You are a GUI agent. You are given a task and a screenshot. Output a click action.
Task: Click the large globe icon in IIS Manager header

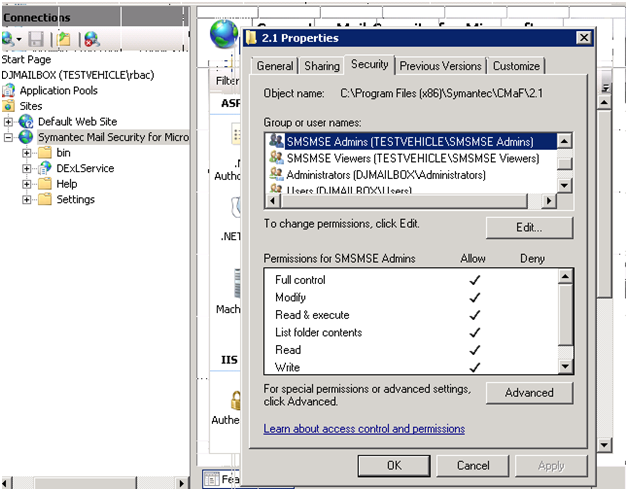click(x=223, y=34)
